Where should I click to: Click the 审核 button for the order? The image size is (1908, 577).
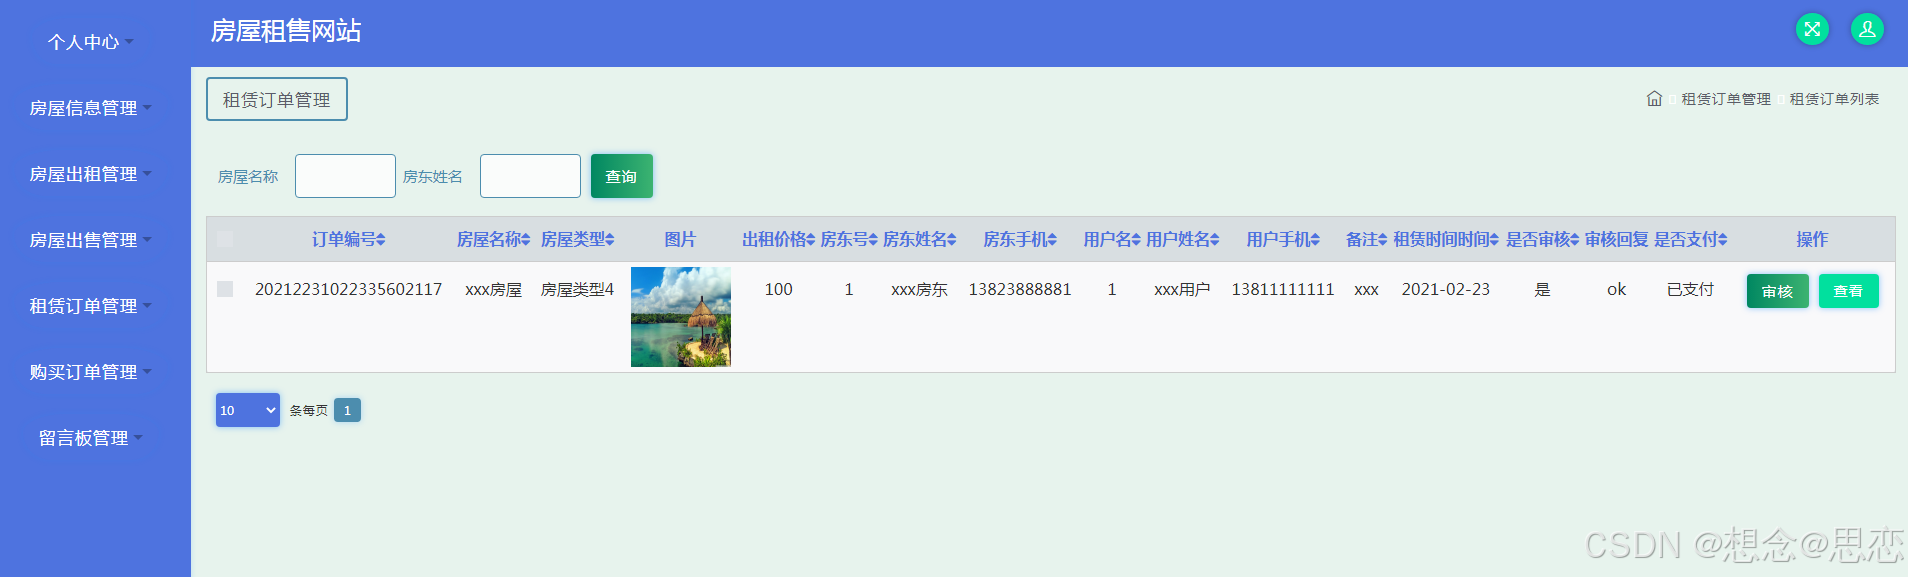(x=1777, y=291)
